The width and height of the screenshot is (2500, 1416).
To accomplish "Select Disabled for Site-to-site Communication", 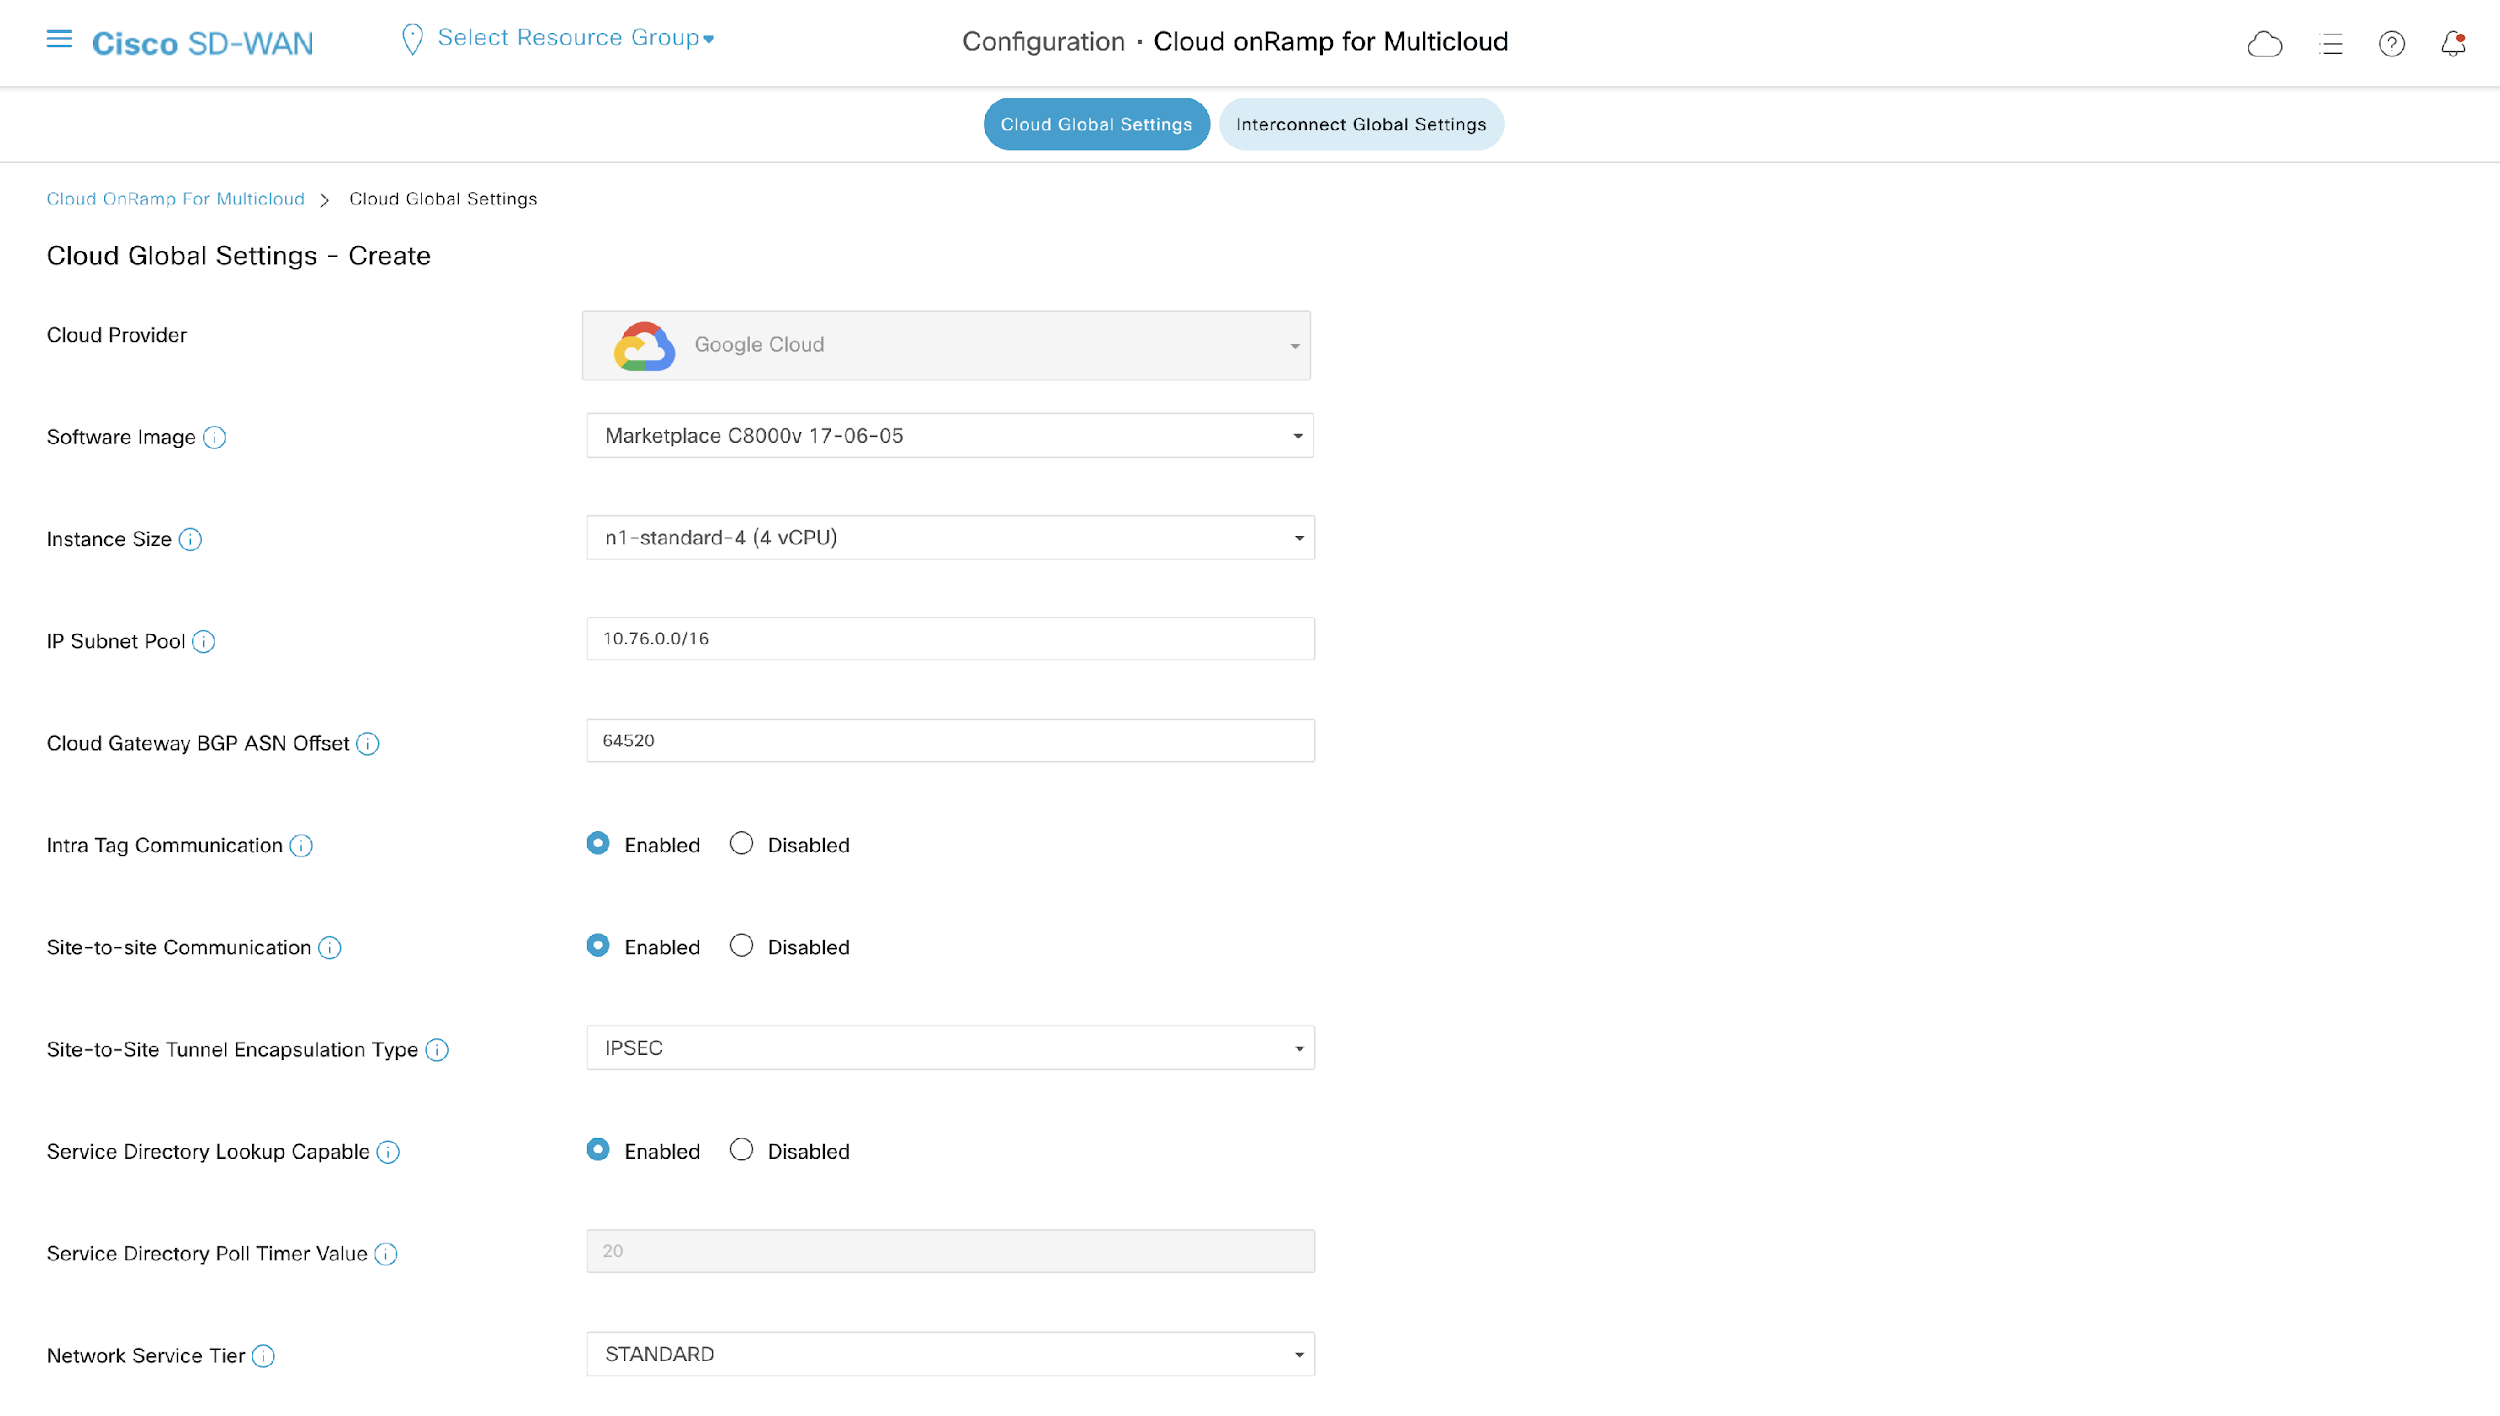I will click(x=741, y=946).
